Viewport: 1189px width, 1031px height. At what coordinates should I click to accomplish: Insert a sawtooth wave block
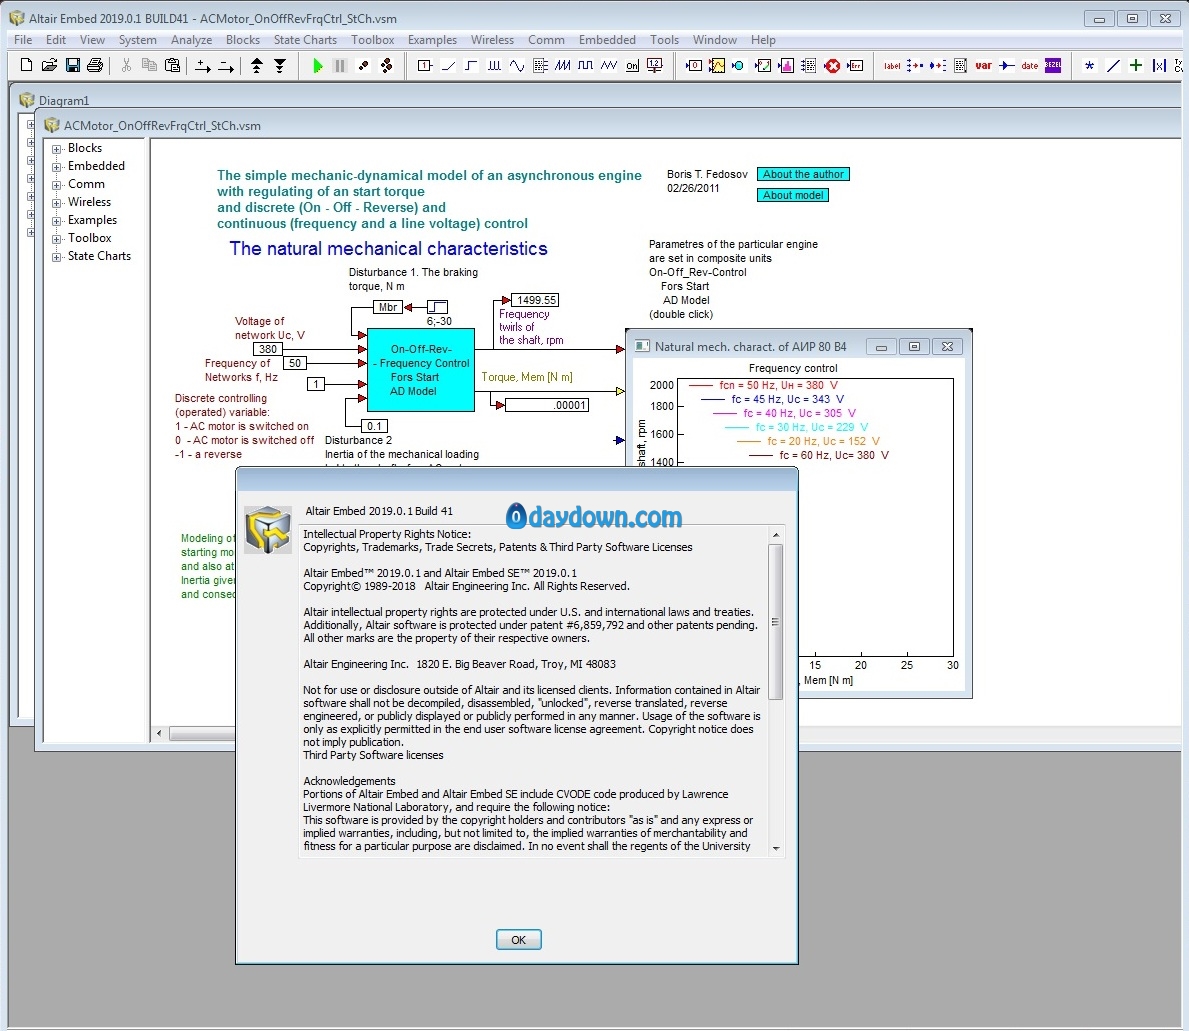pyautogui.click(x=563, y=66)
